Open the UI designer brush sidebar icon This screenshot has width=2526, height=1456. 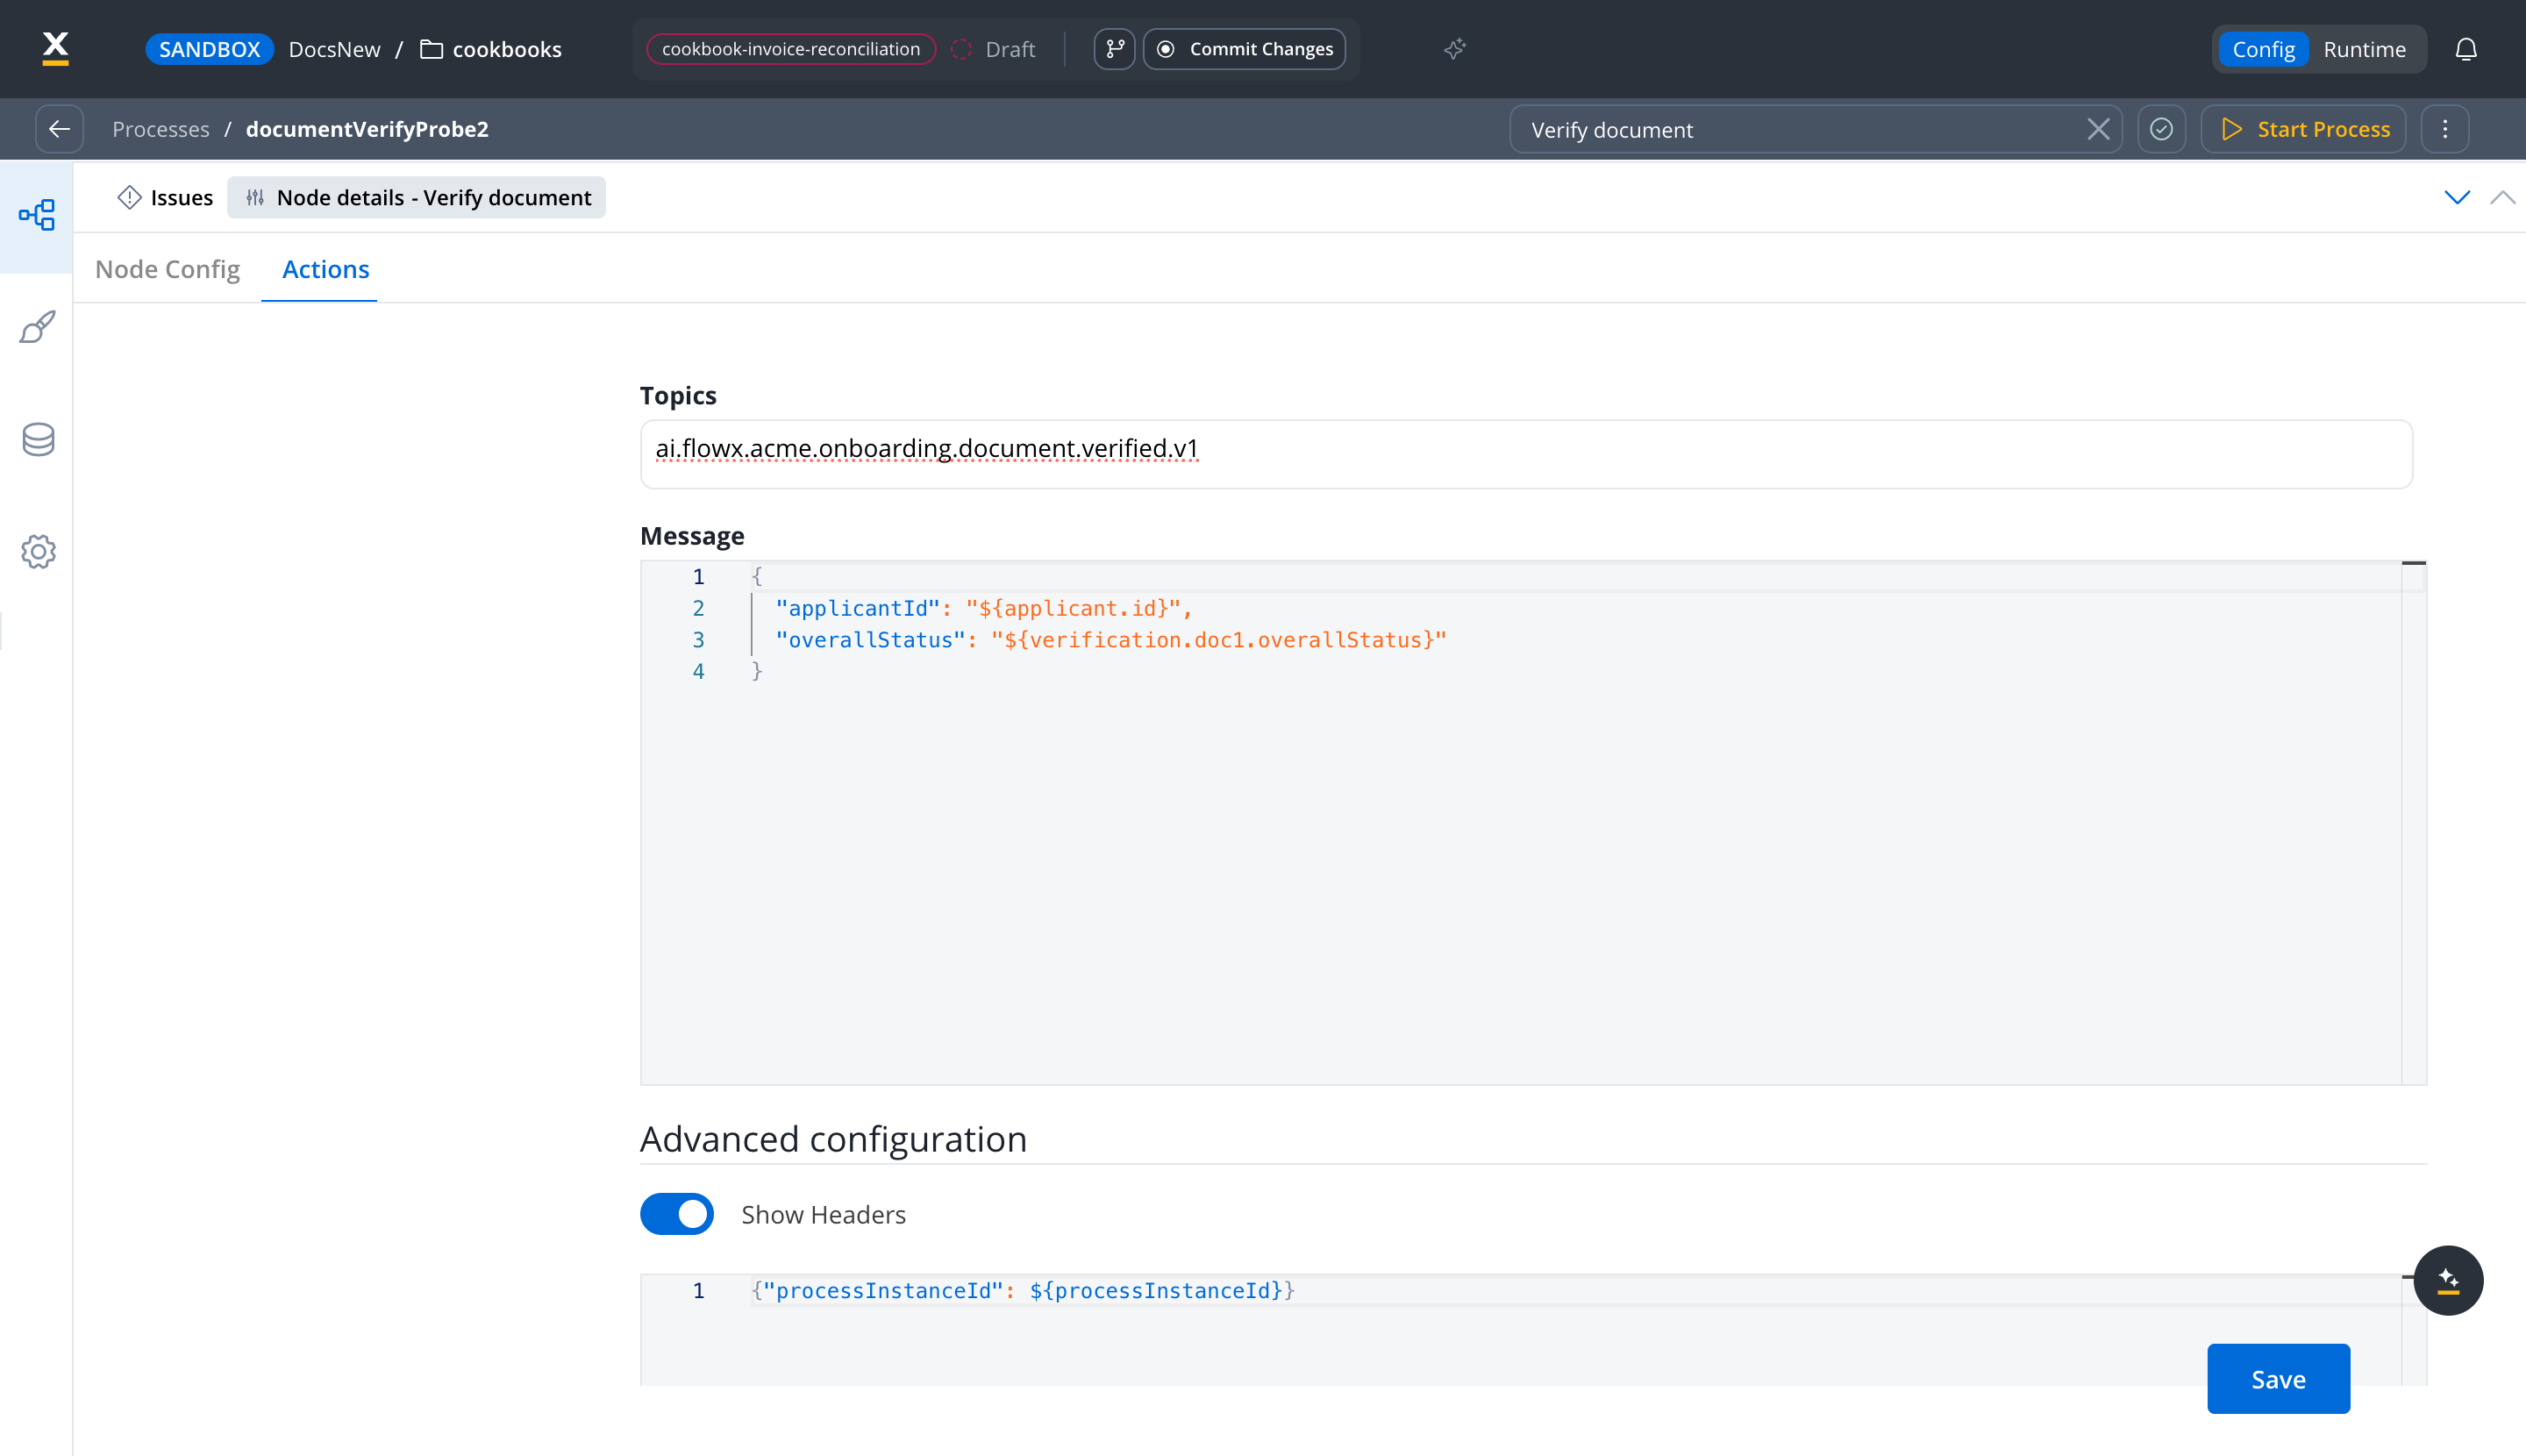(37, 327)
